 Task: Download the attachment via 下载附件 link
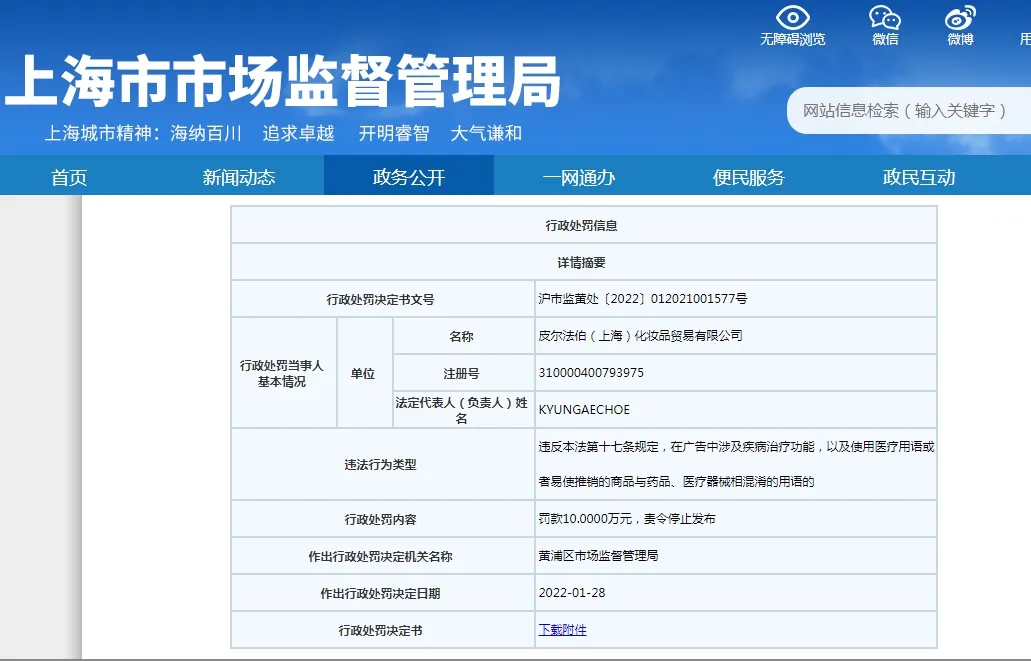562,629
